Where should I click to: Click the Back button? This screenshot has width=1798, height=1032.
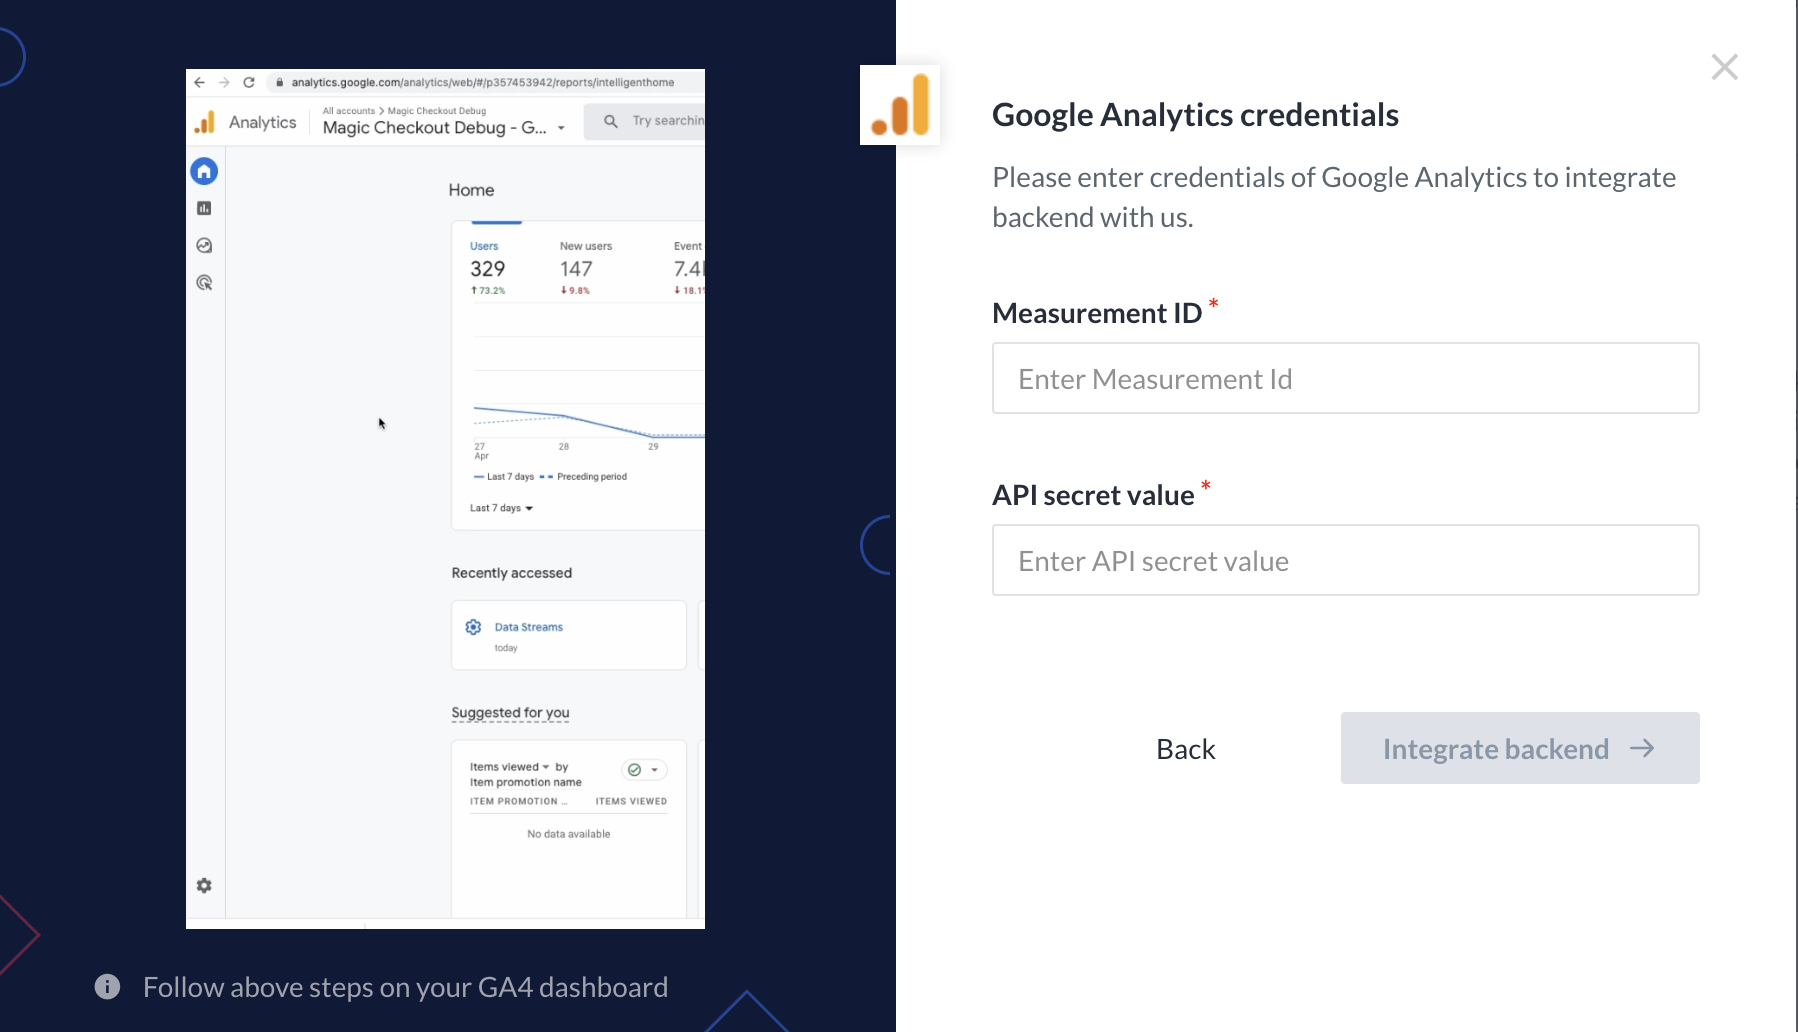pyautogui.click(x=1185, y=749)
